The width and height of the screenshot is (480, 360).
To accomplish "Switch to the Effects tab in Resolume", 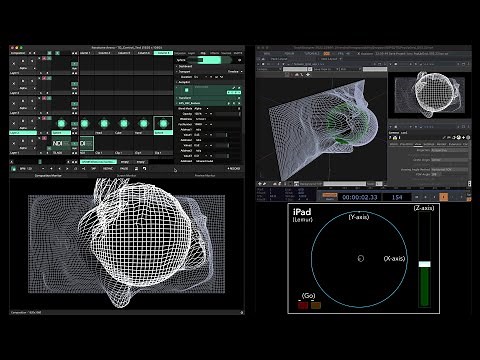I will coord(215,53).
